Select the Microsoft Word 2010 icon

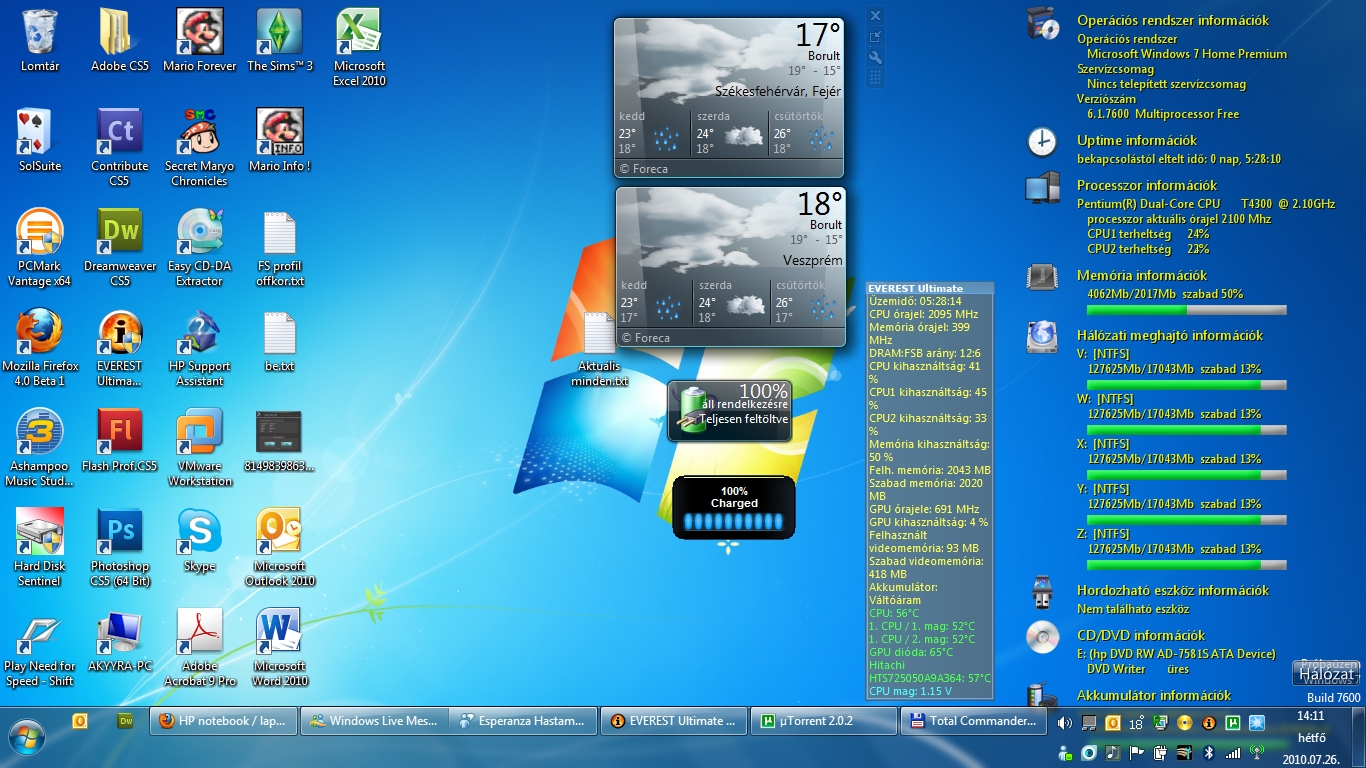pos(280,647)
